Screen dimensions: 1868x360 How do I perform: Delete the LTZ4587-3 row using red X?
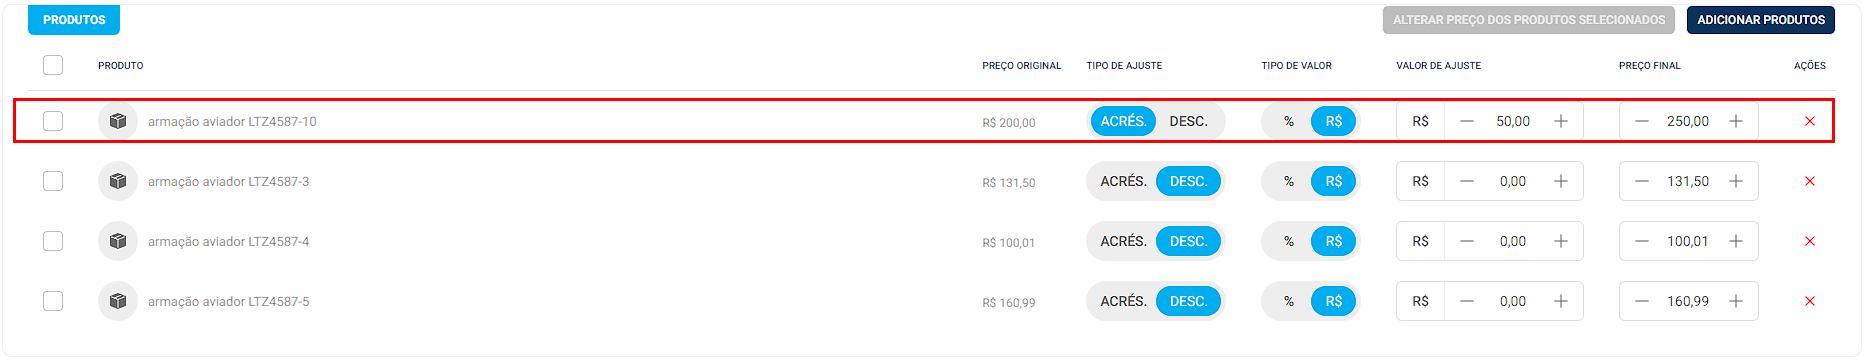coord(1809,181)
